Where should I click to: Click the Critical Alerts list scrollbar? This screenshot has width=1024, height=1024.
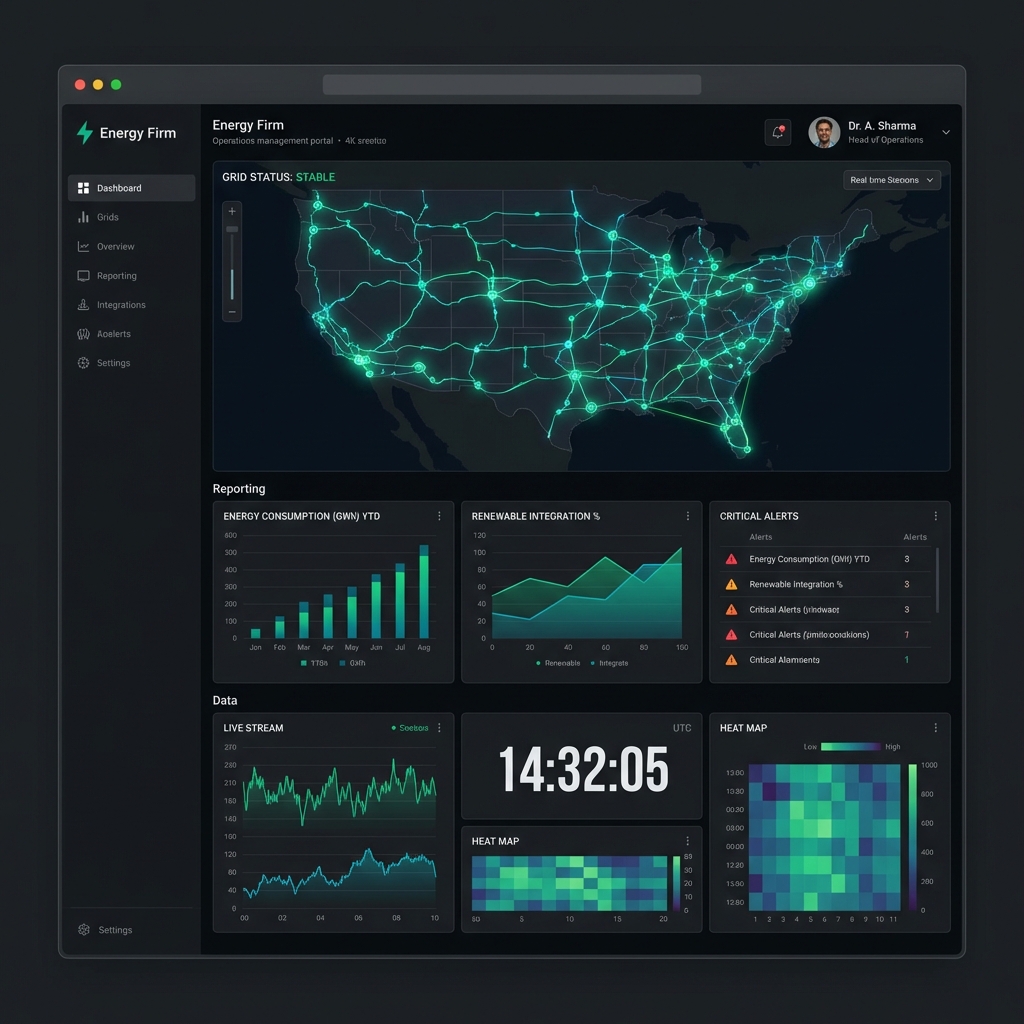coord(937,580)
